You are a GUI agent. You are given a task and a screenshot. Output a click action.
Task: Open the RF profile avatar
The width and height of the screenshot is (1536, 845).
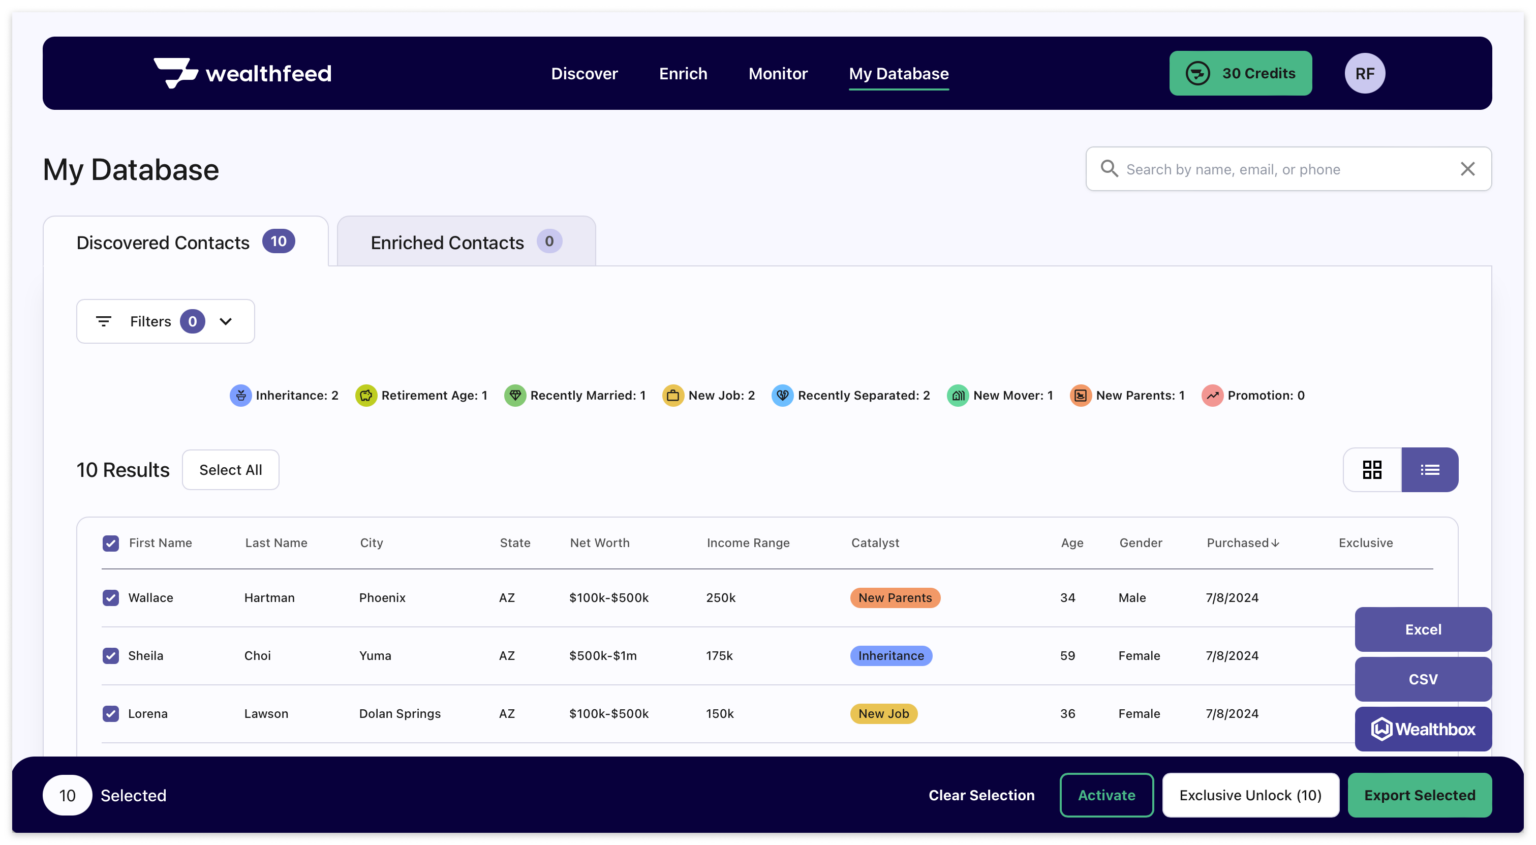click(1364, 72)
